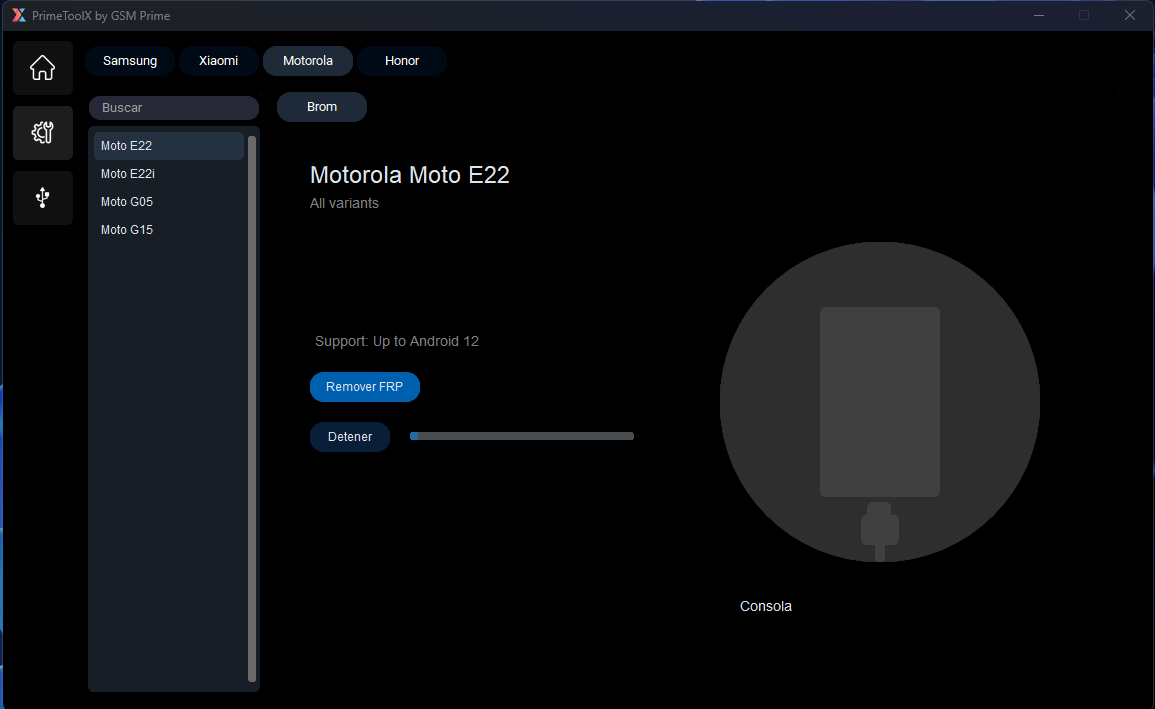Viewport: 1155px width, 709px height.
Task: Click the phone illustration above Consola
Action: (x=880, y=402)
